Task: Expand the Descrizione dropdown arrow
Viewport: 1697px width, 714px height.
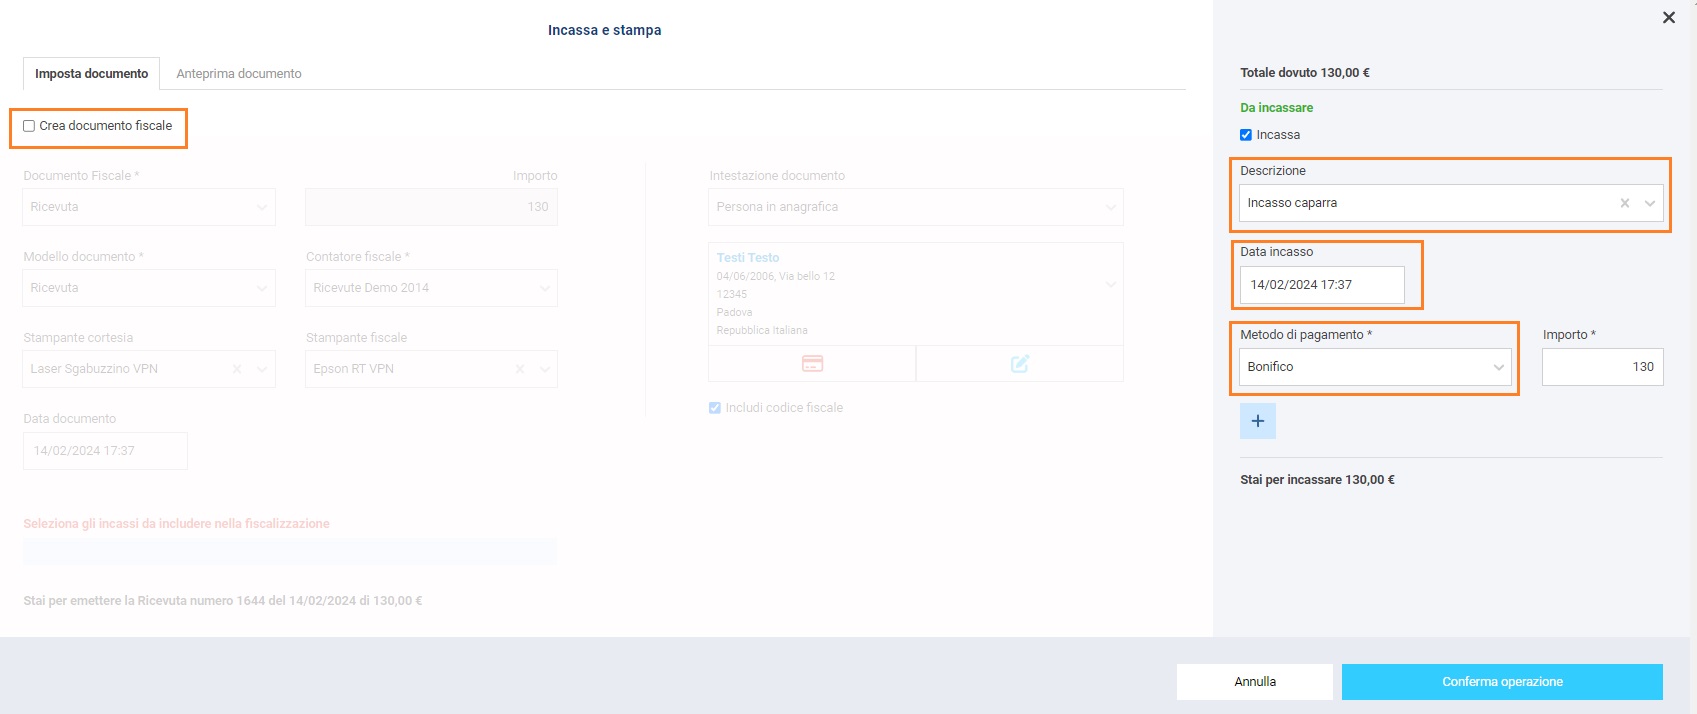Action: [x=1649, y=203]
